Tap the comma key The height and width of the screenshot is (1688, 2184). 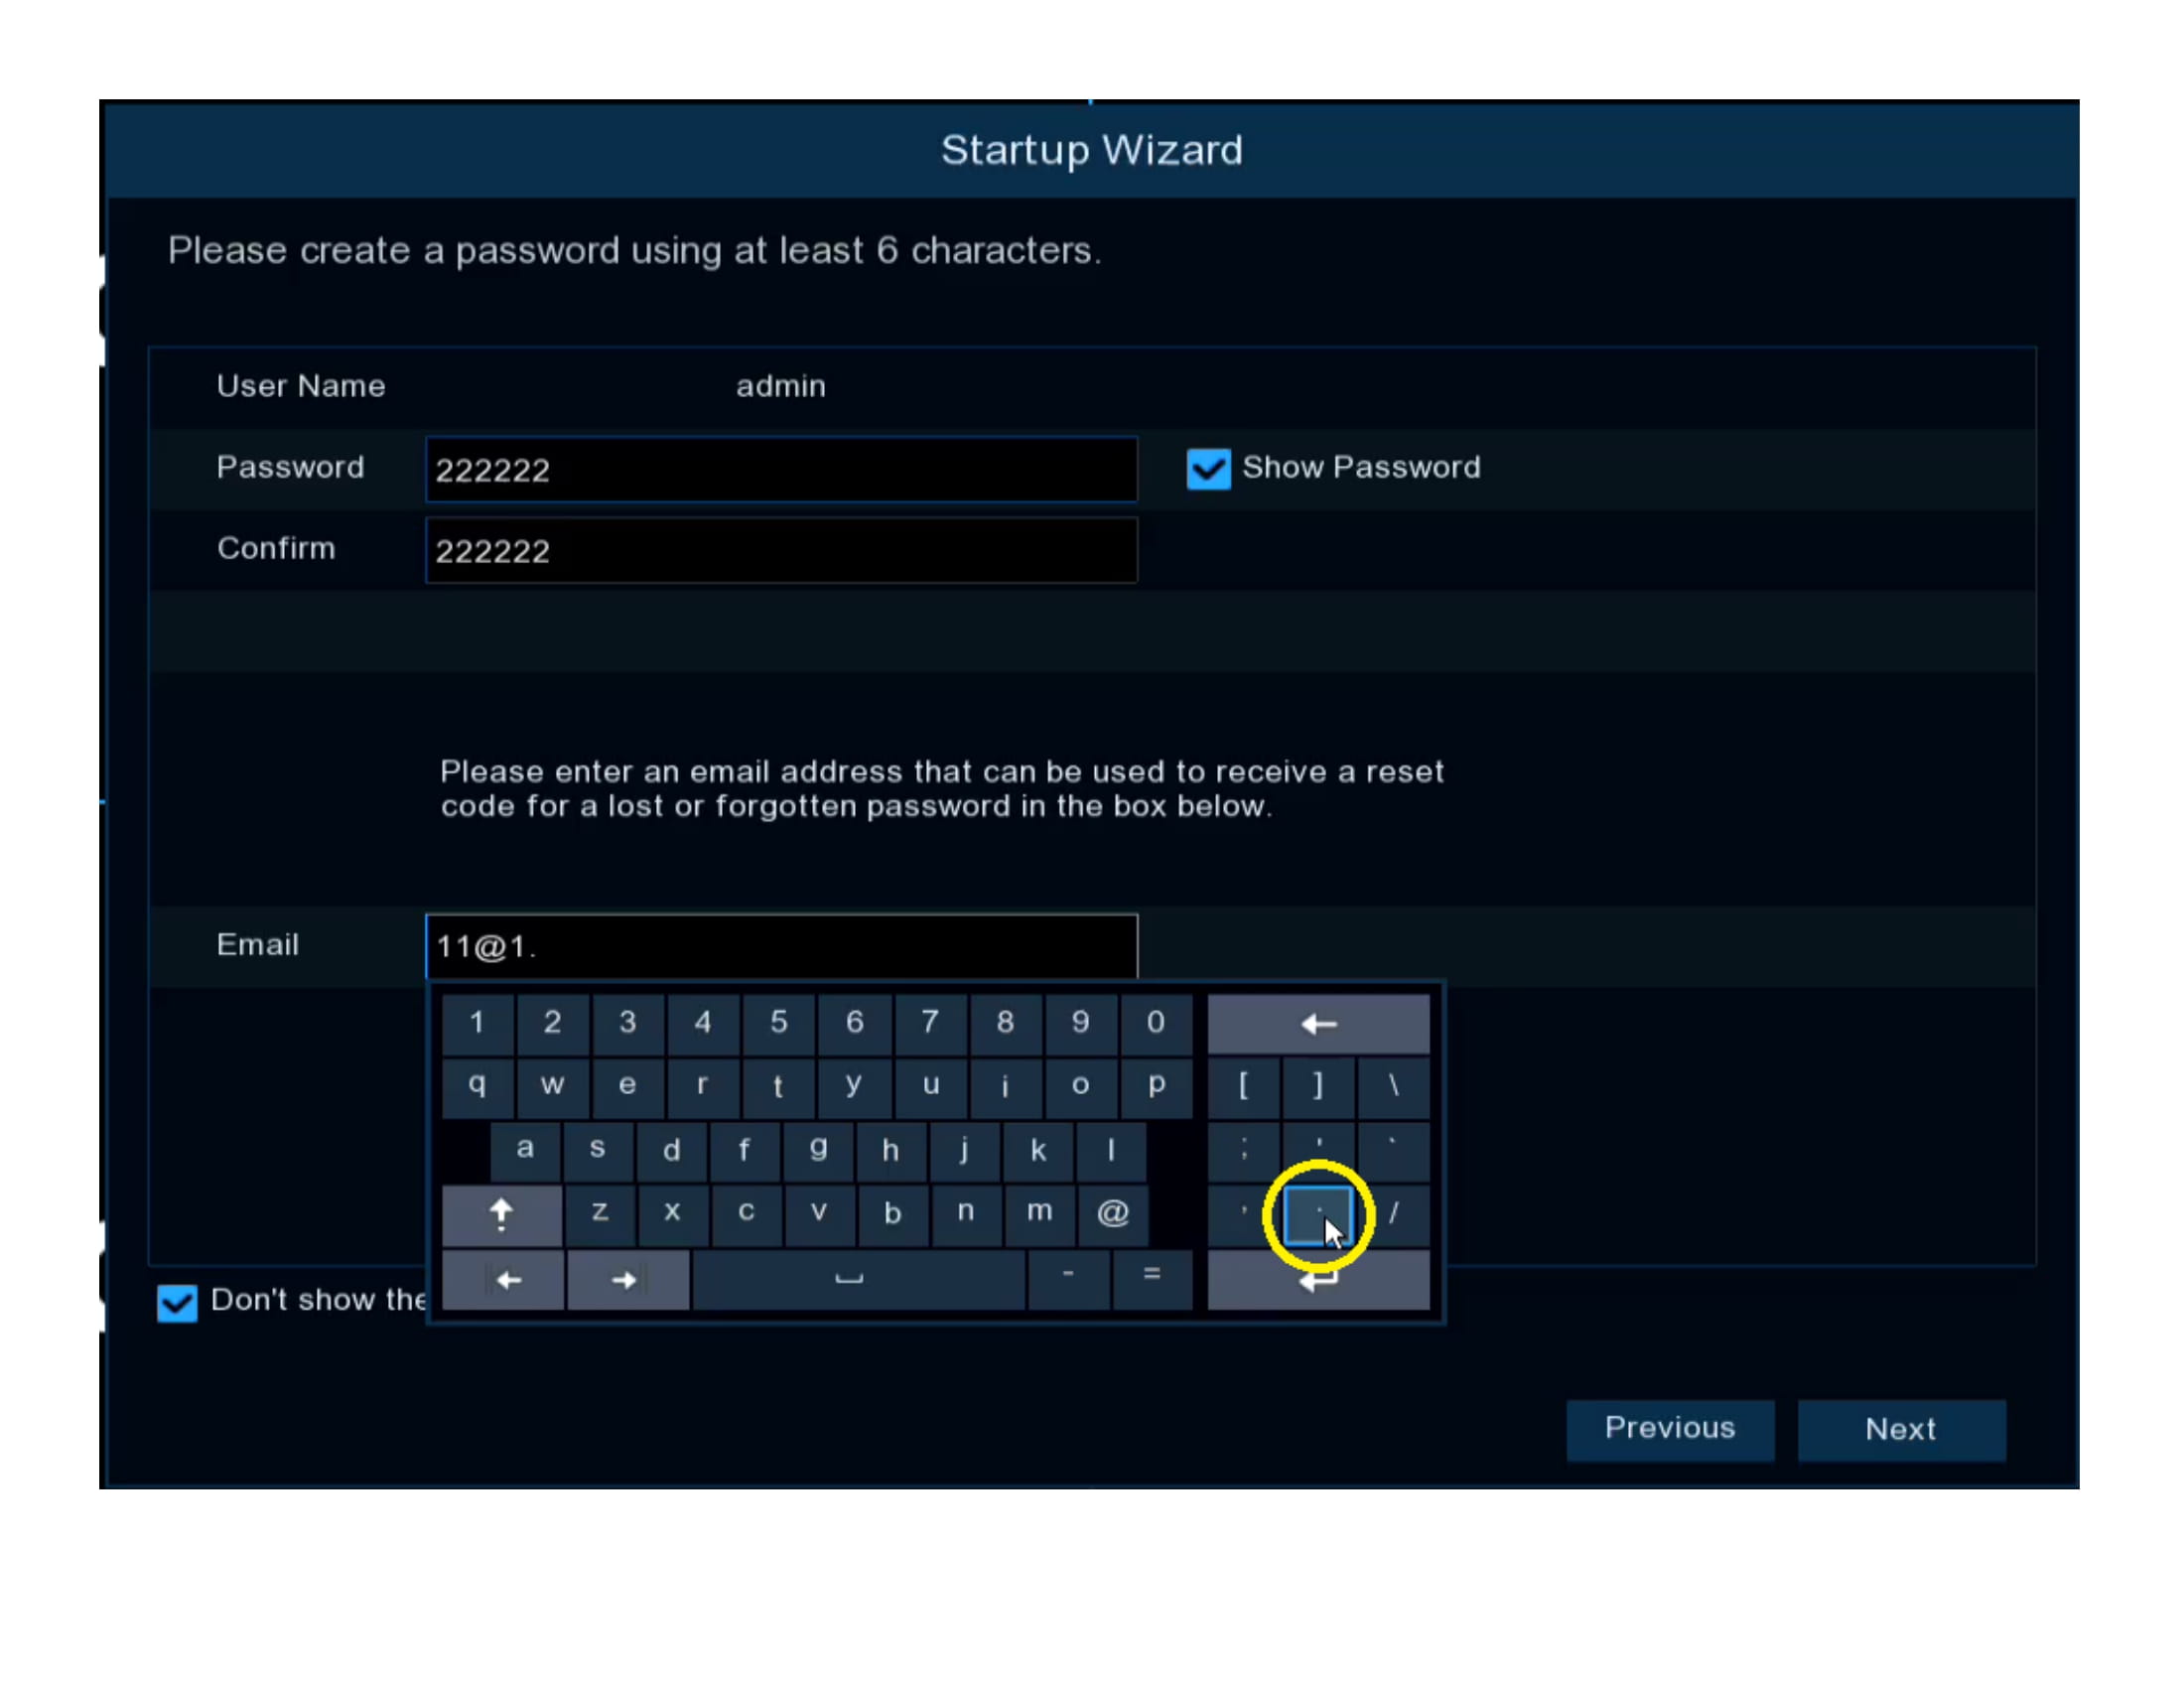tap(1243, 1214)
